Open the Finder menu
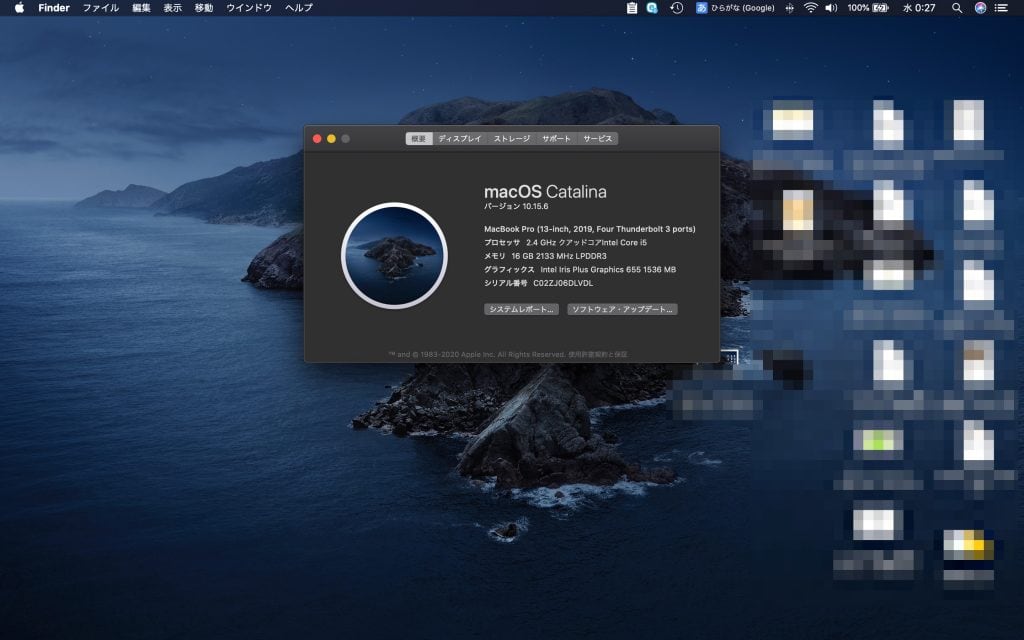The height and width of the screenshot is (640, 1024). [54, 8]
